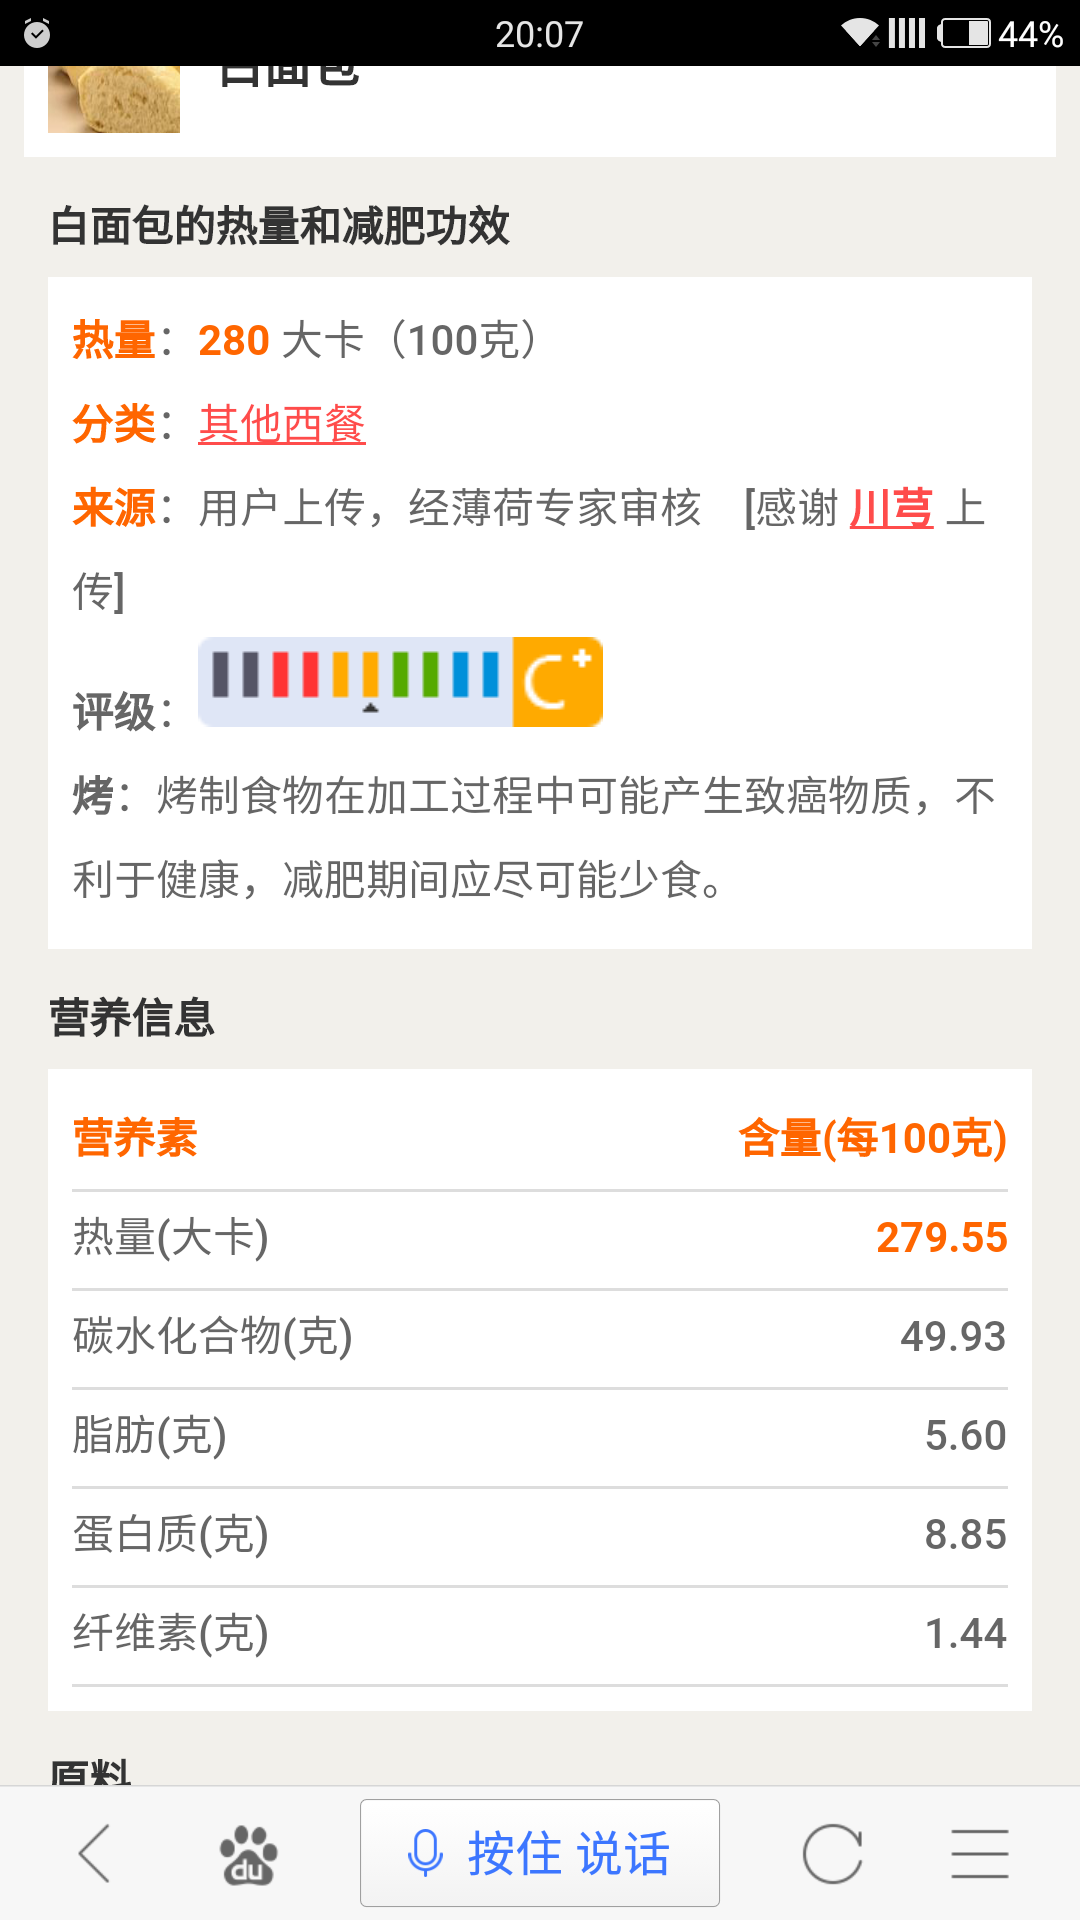Image resolution: width=1080 pixels, height=1920 pixels.
Task: Select the 碳水化合物(克) nutrition row
Action: (540, 1337)
